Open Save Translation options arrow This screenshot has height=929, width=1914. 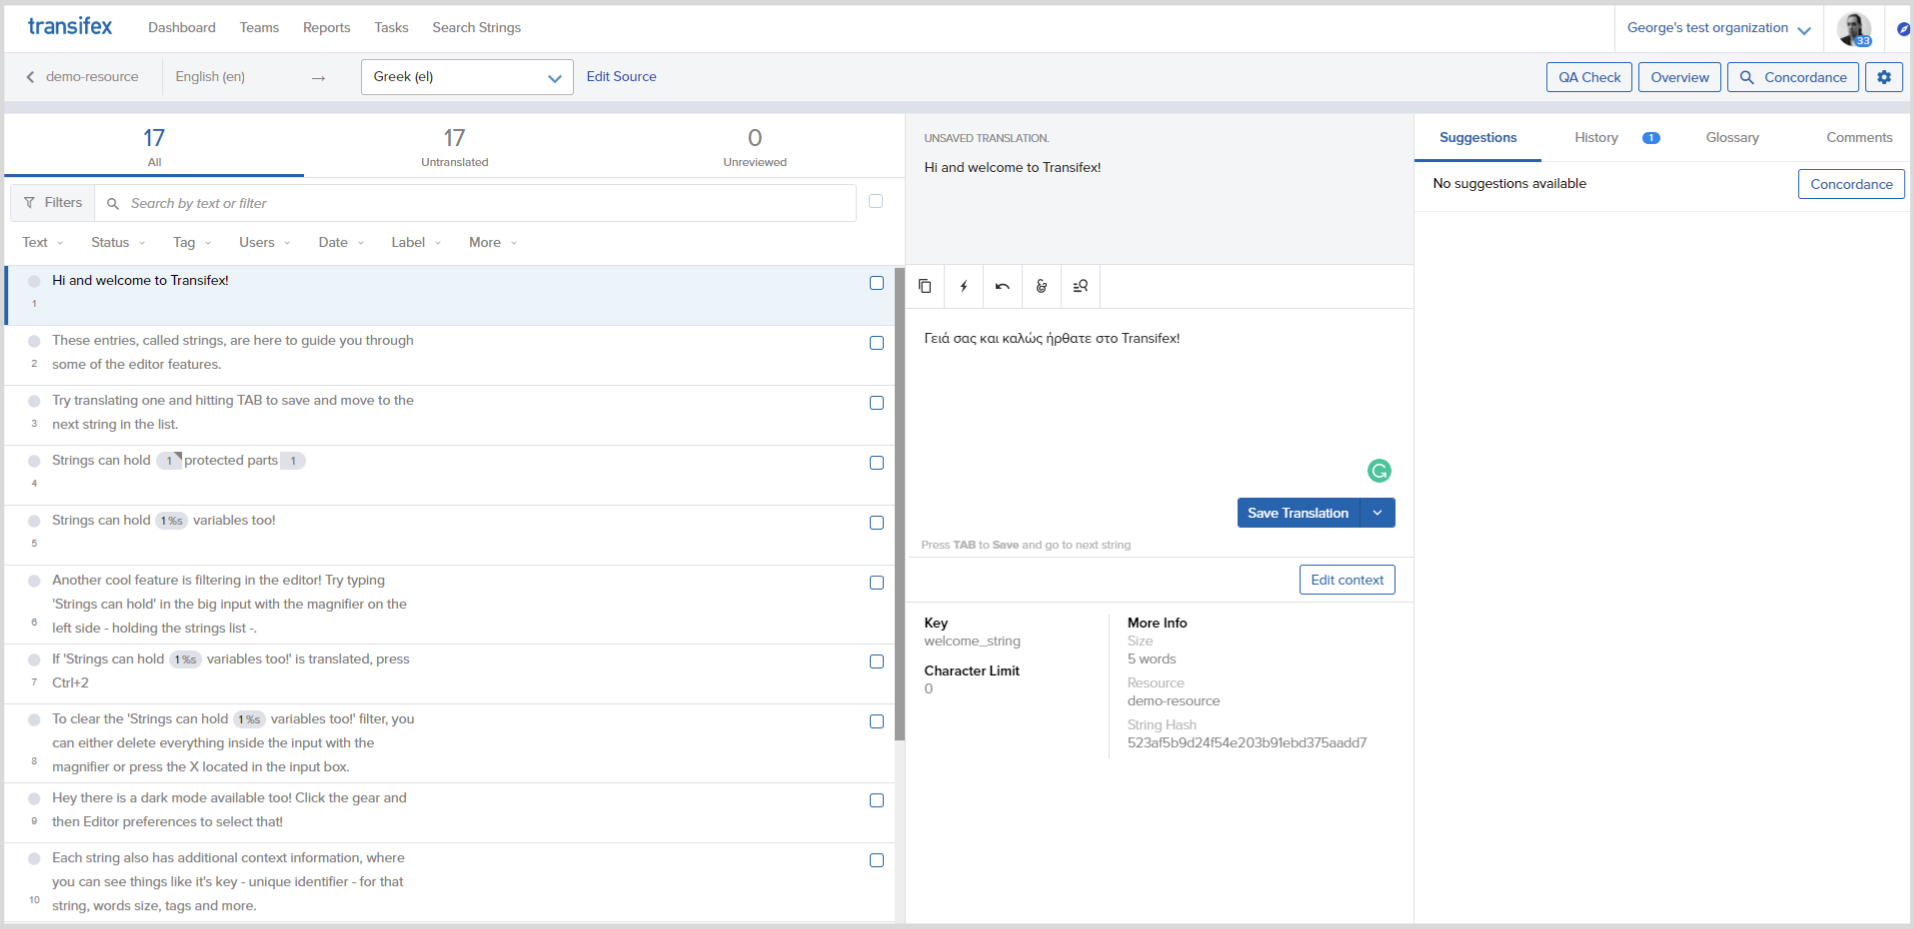(1378, 513)
